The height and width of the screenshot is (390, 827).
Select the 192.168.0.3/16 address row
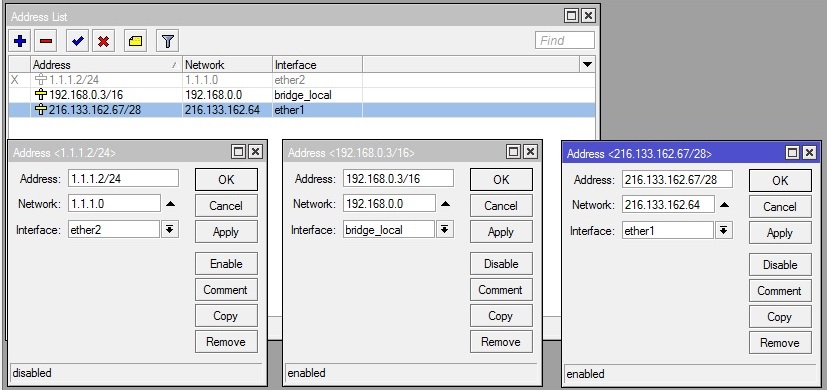pyautogui.click(x=302, y=95)
